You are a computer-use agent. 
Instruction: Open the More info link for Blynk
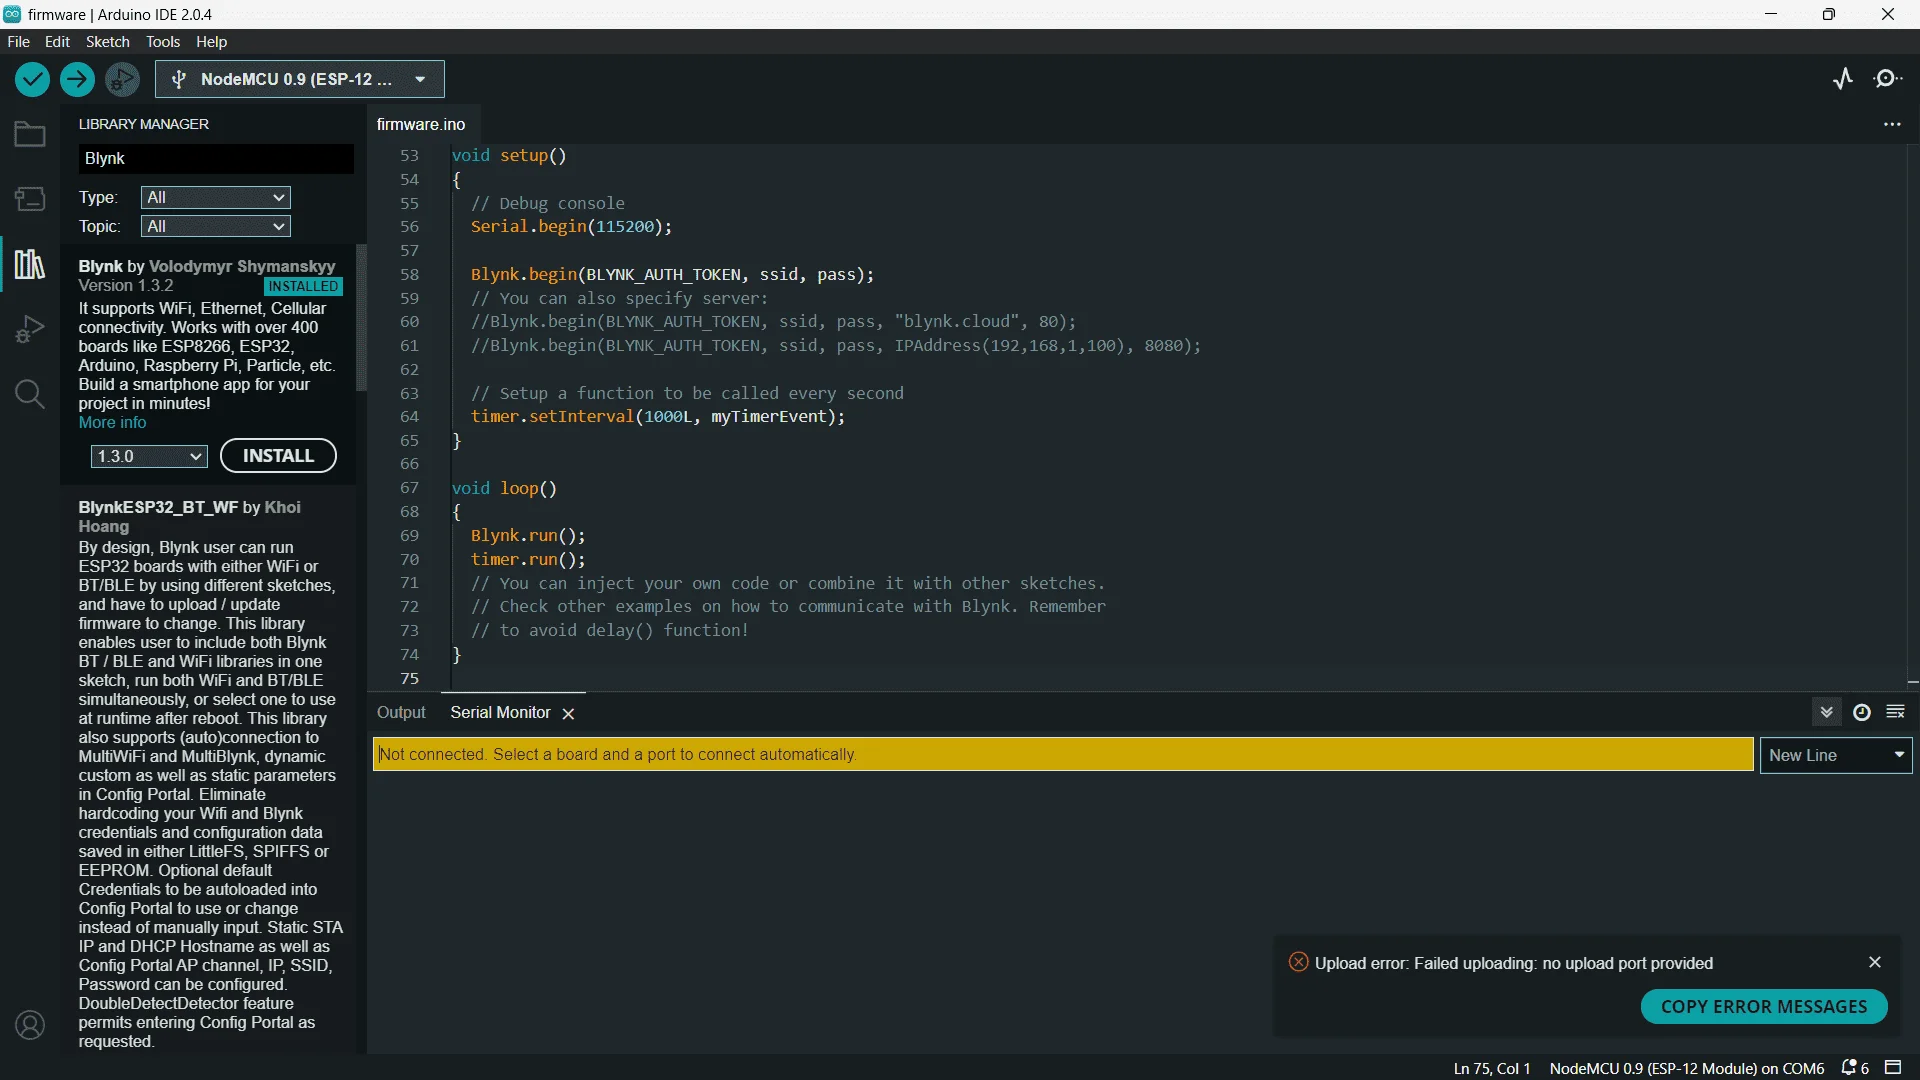point(112,422)
